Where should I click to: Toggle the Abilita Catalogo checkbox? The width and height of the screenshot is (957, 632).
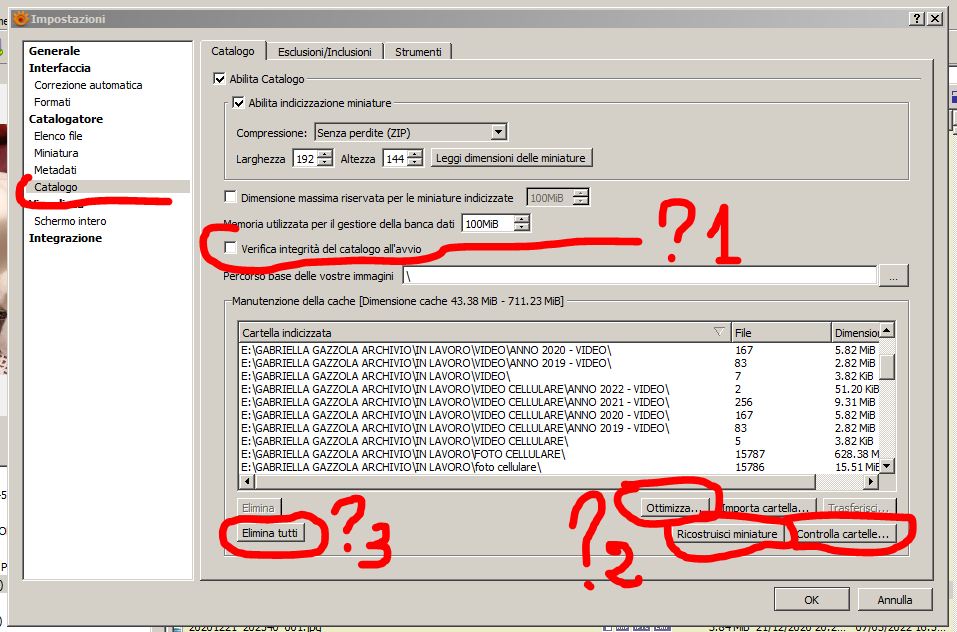(219, 79)
